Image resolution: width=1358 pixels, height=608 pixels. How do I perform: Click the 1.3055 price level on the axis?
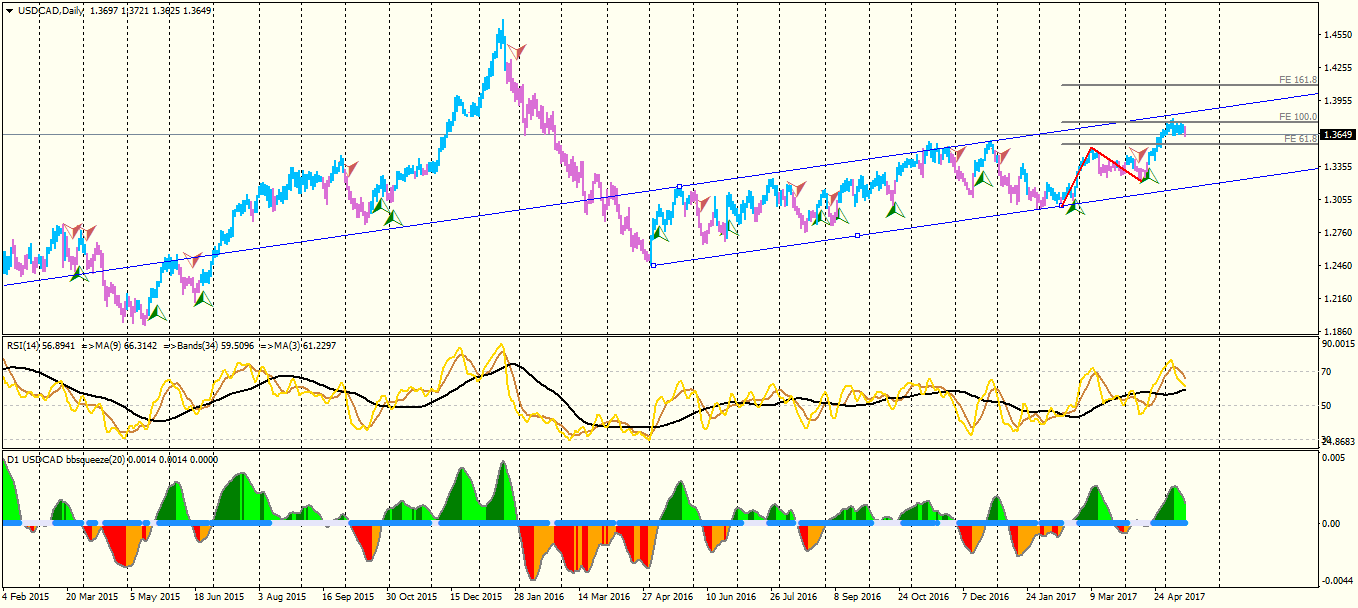coord(1338,200)
